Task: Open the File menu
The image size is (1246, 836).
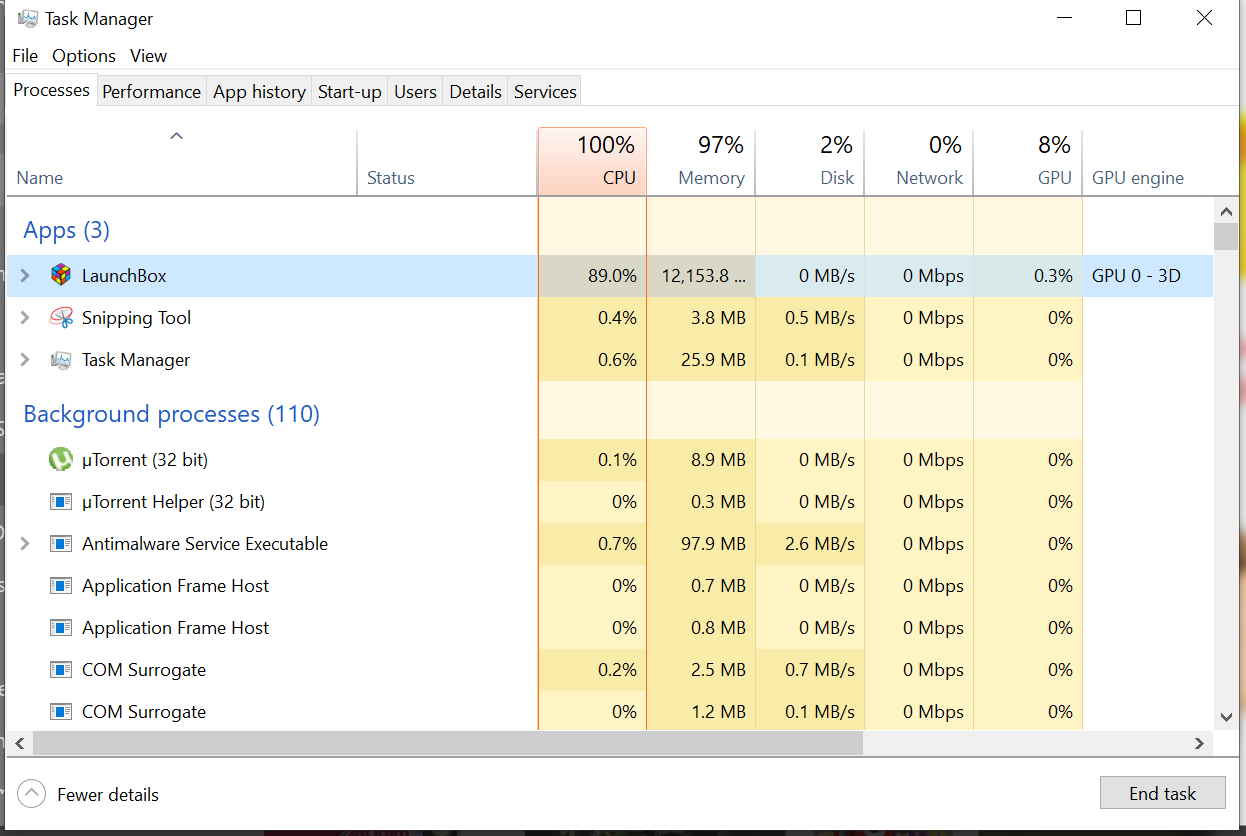Action: pyautogui.click(x=25, y=56)
